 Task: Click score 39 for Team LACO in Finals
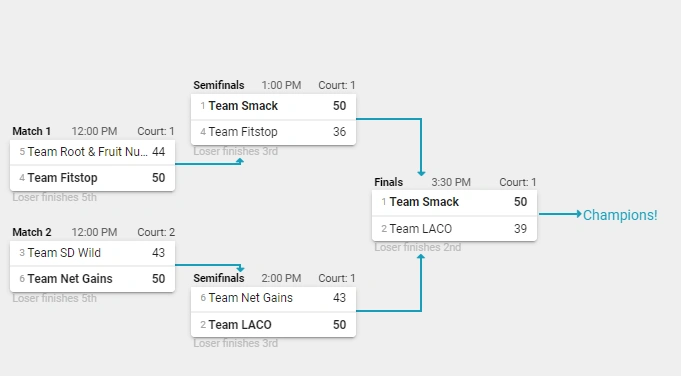(520, 229)
